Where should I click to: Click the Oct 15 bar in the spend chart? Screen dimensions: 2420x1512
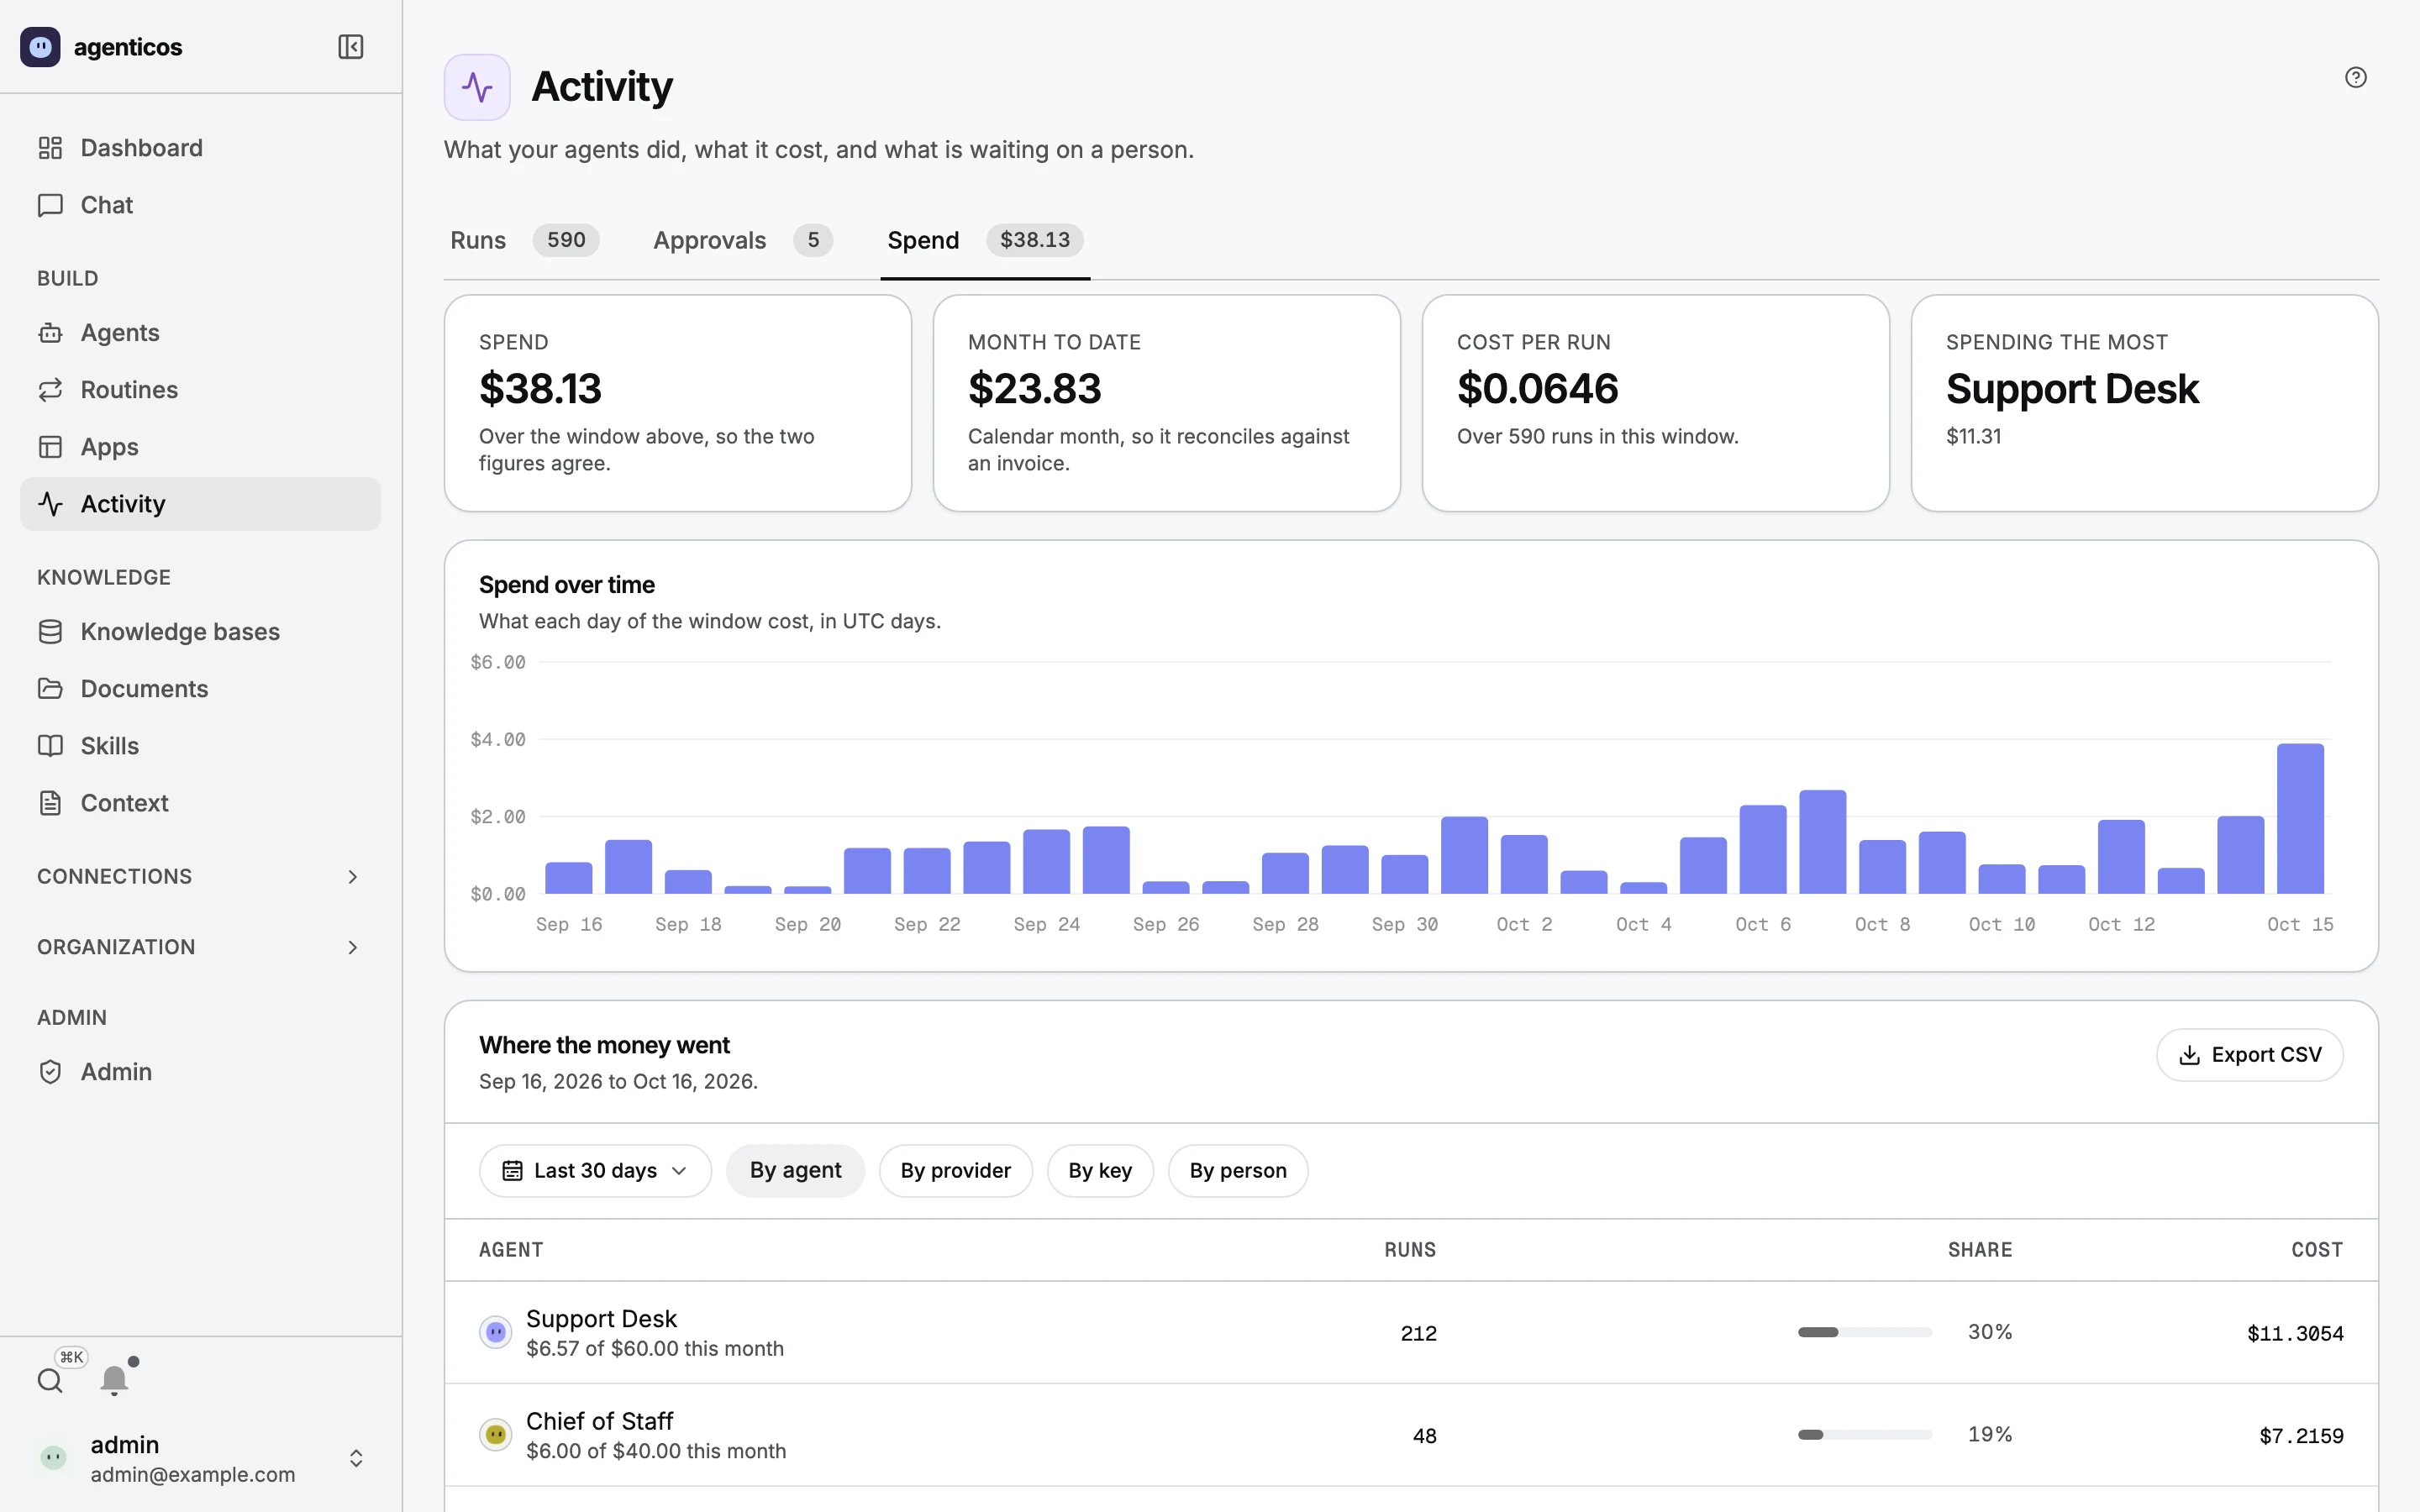click(2300, 819)
